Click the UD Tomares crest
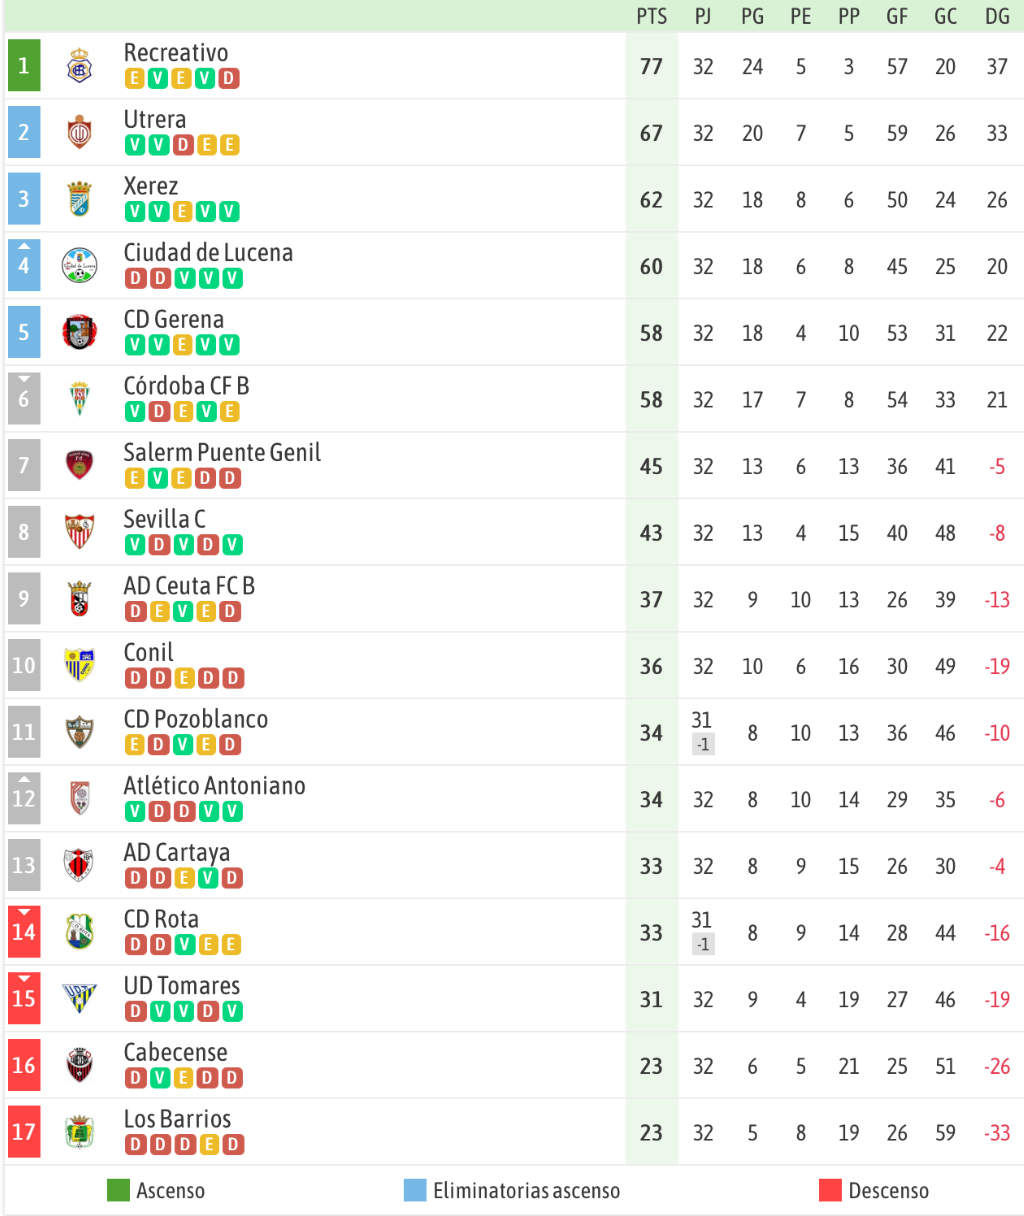Viewport: 1024px width, 1216px height. tap(79, 998)
